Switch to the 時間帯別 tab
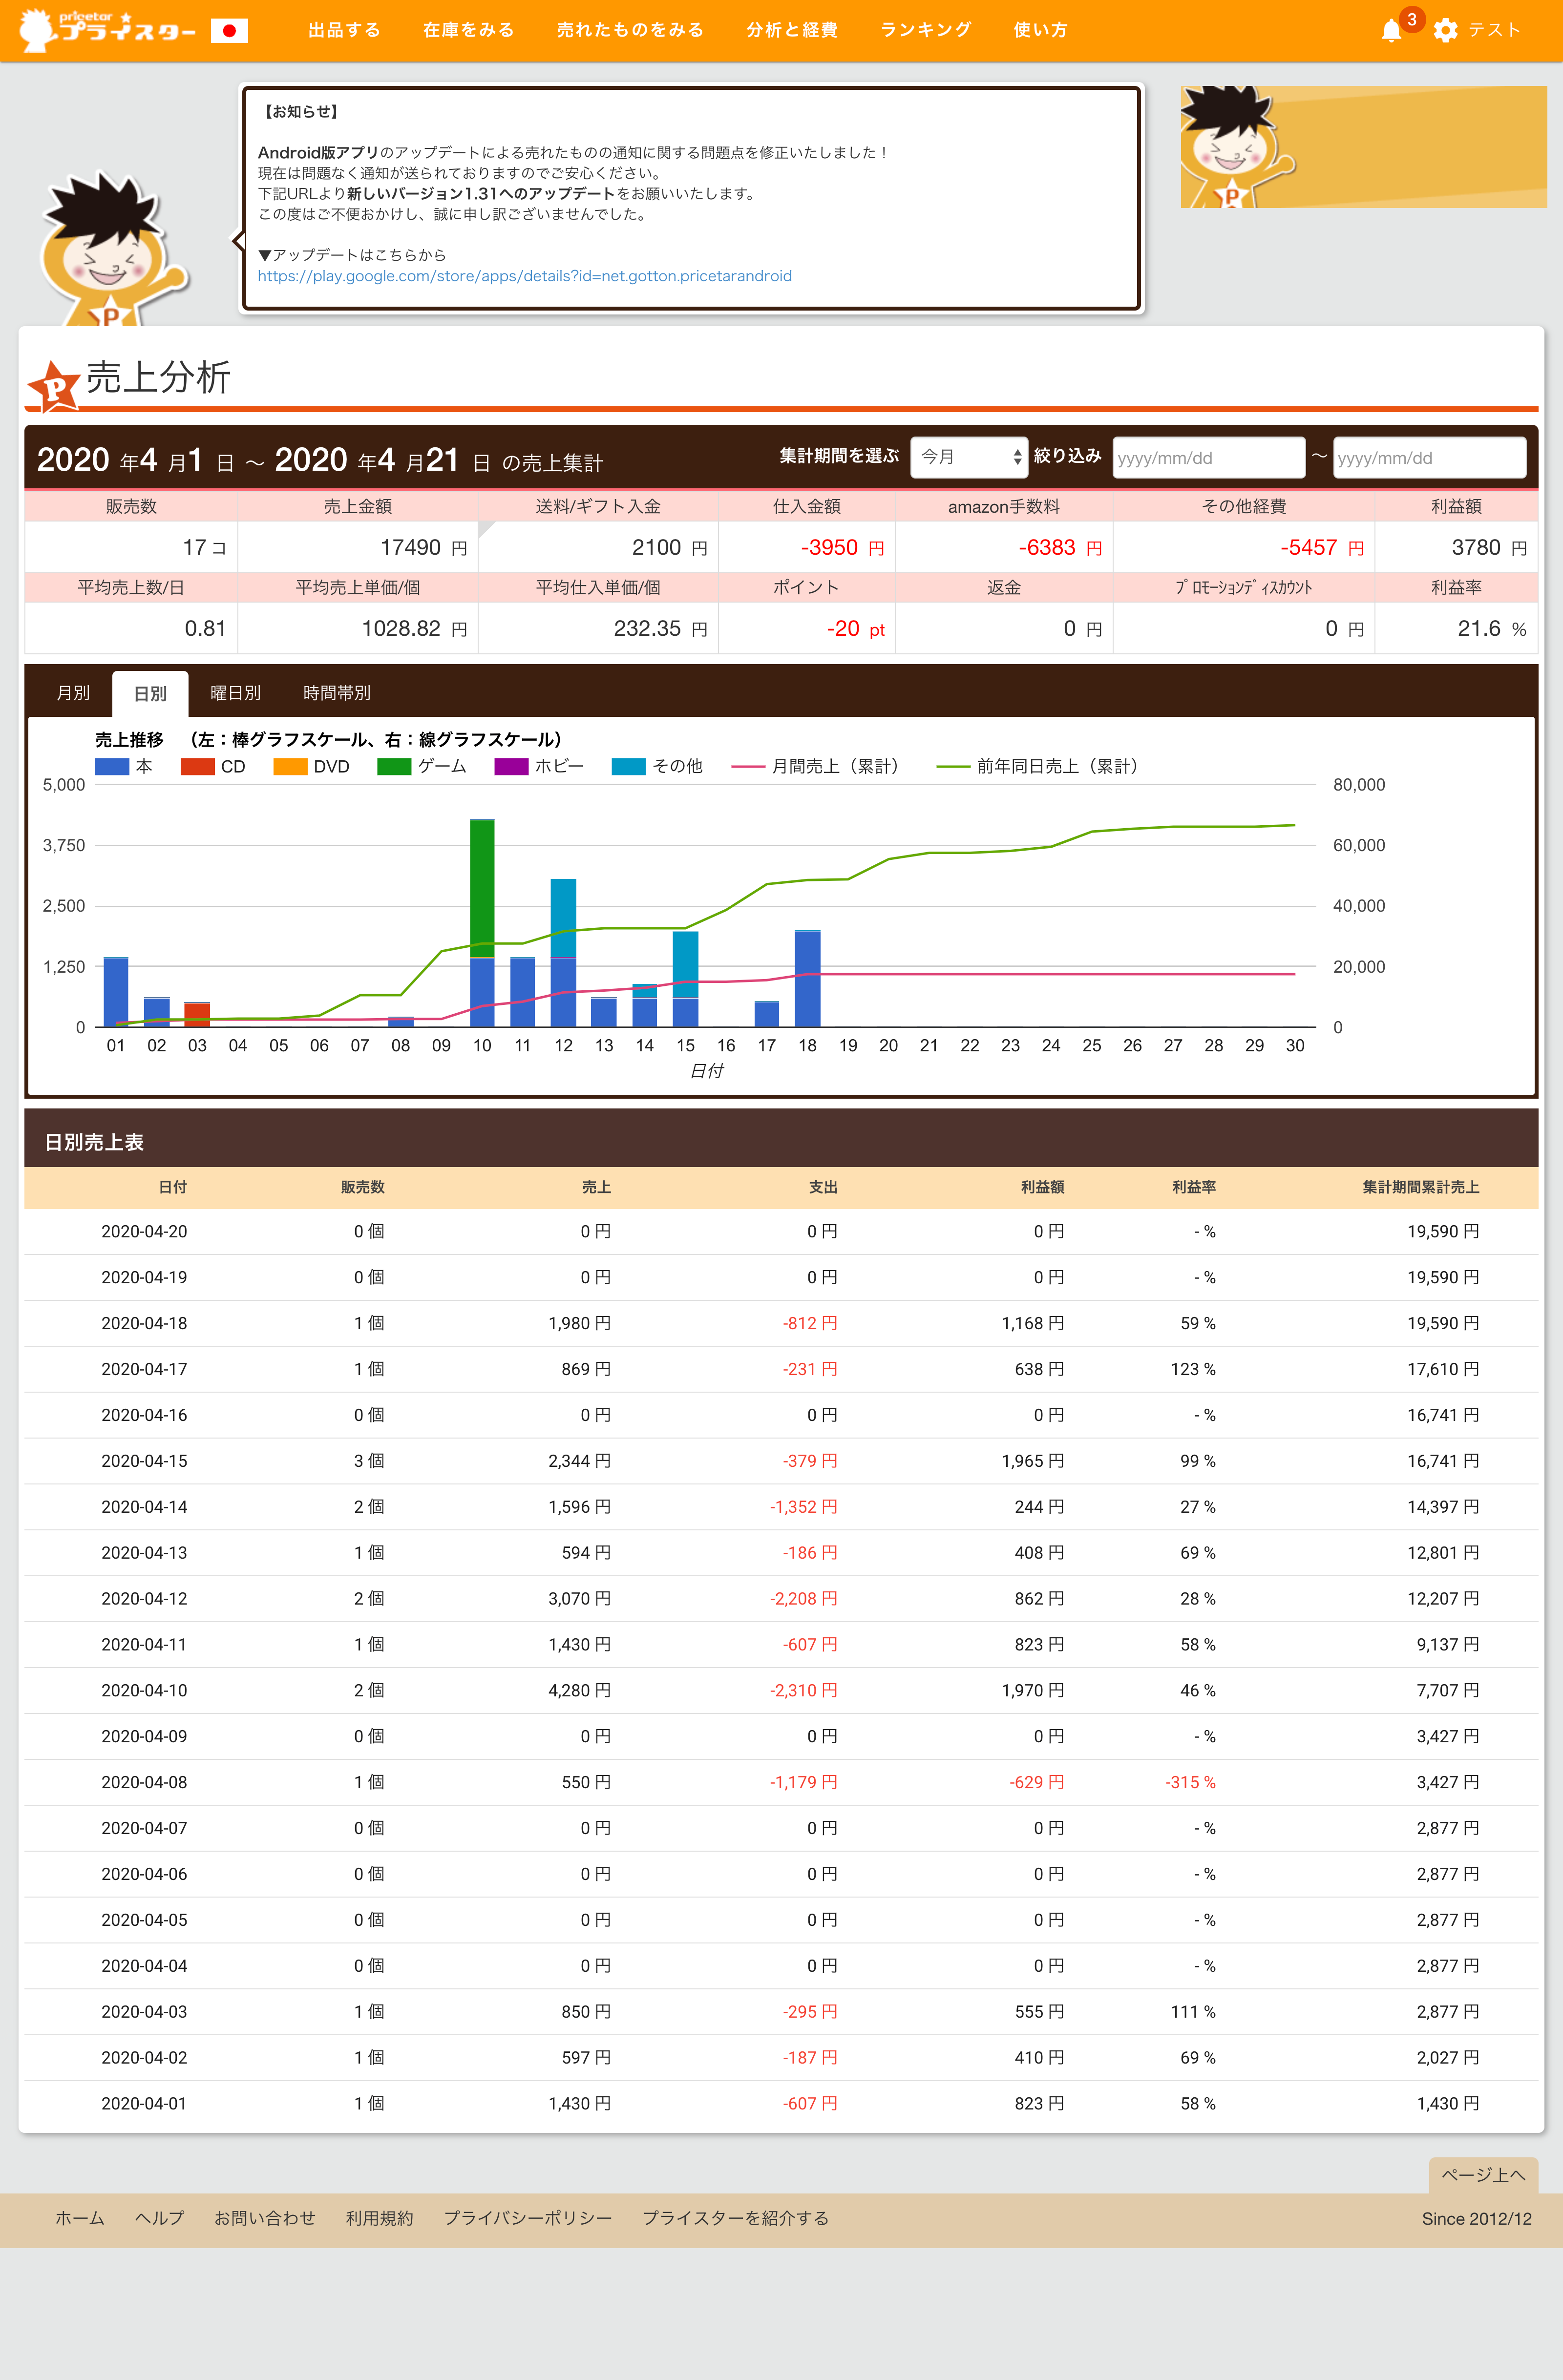Screen dimensions: 1563x2380 click(x=336, y=693)
